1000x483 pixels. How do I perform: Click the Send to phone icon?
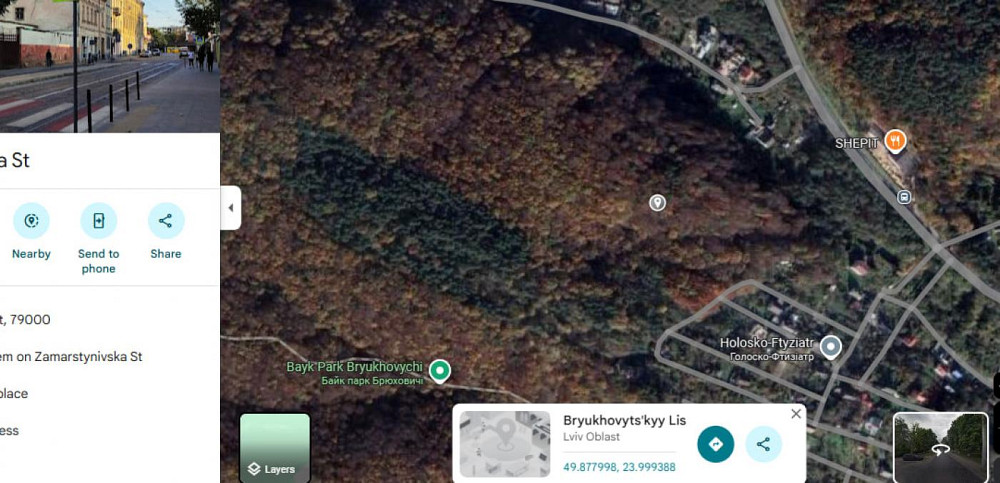[98, 221]
